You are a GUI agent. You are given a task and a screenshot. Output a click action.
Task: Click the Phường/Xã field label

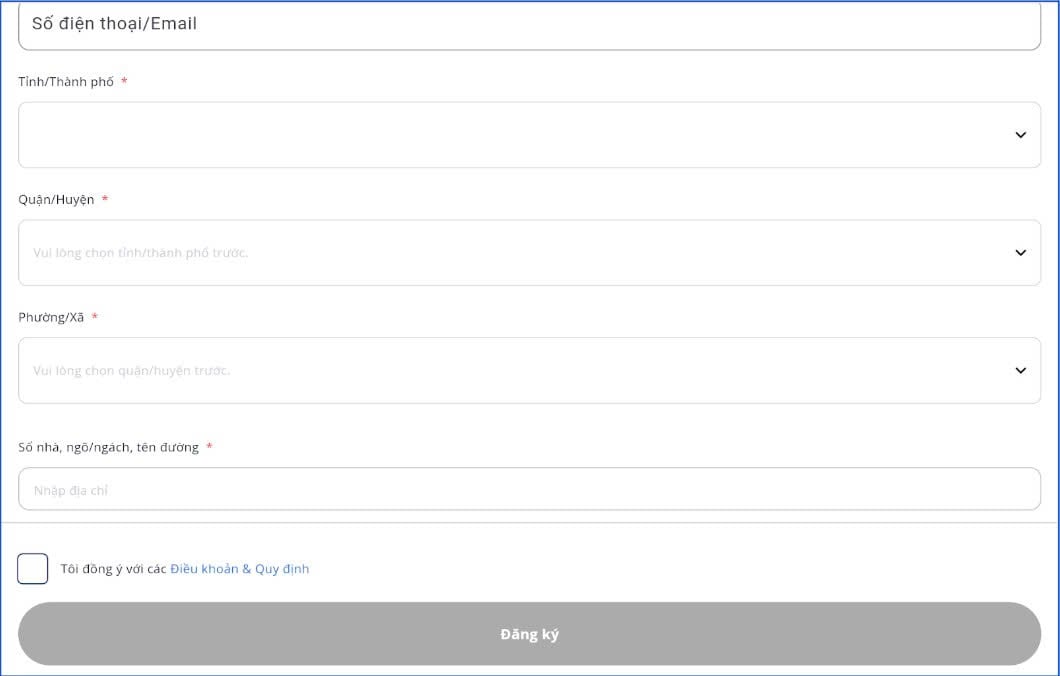[51, 318]
